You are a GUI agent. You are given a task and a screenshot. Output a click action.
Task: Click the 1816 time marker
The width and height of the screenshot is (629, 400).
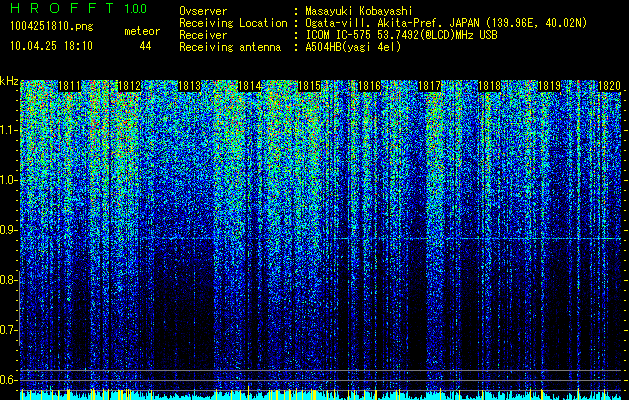[369, 86]
